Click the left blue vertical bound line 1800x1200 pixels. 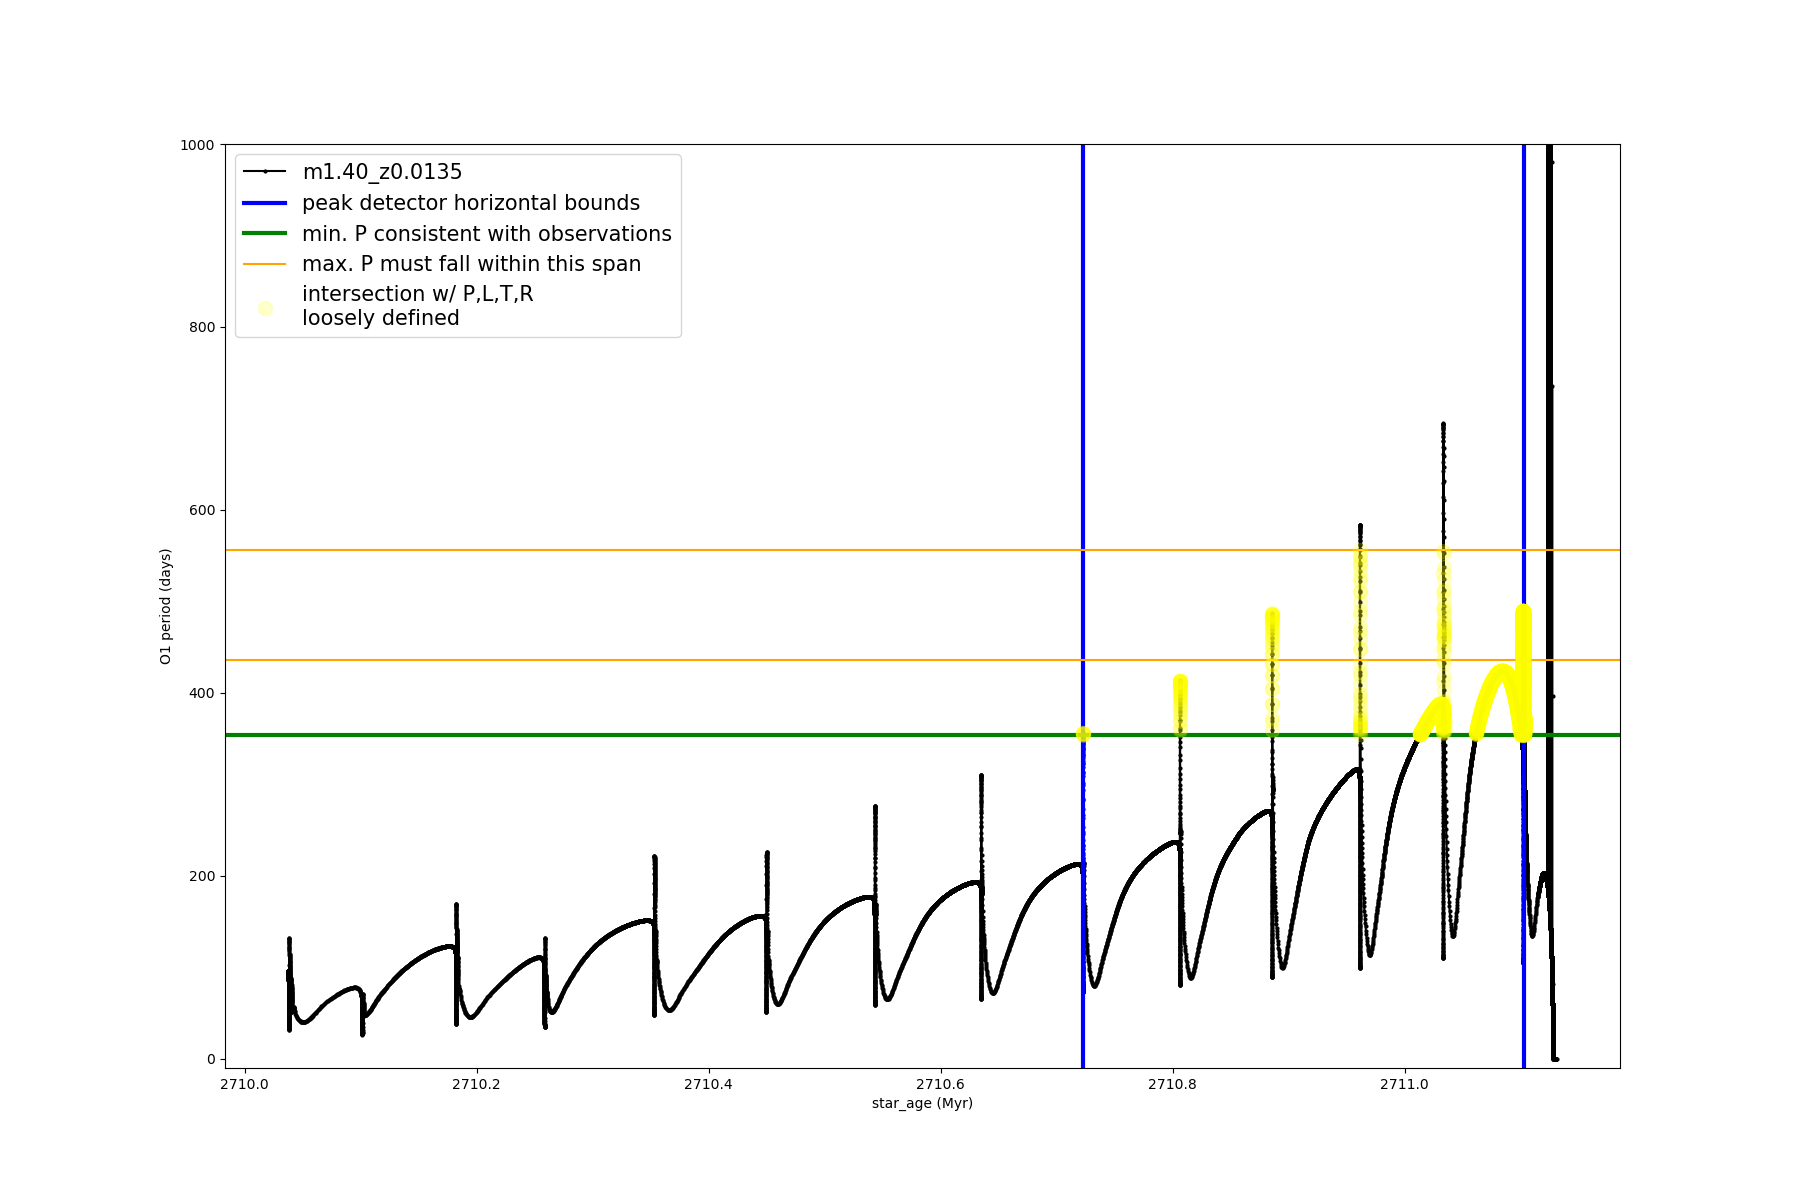click(1083, 450)
